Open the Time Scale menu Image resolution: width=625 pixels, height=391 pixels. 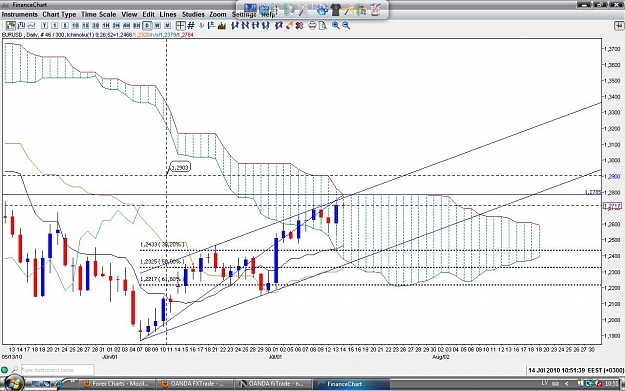point(98,14)
